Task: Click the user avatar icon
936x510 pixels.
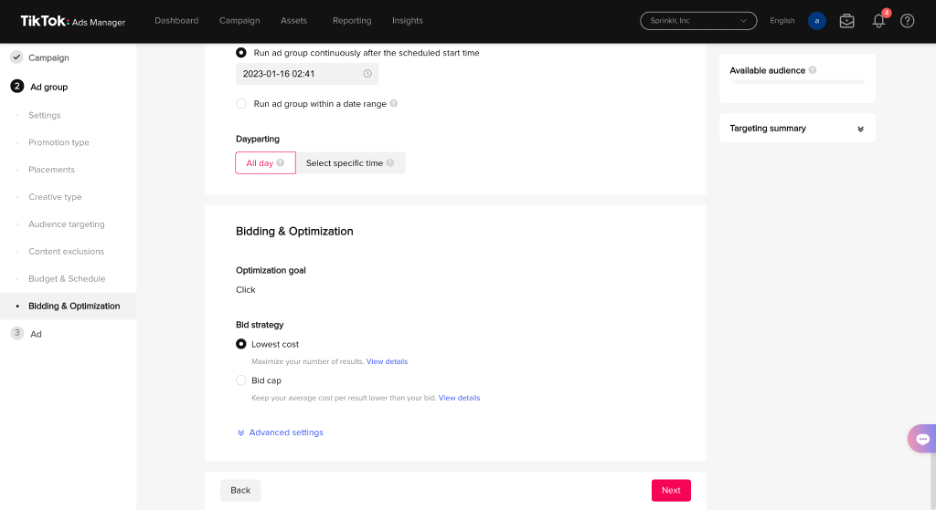Action: point(817,21)
